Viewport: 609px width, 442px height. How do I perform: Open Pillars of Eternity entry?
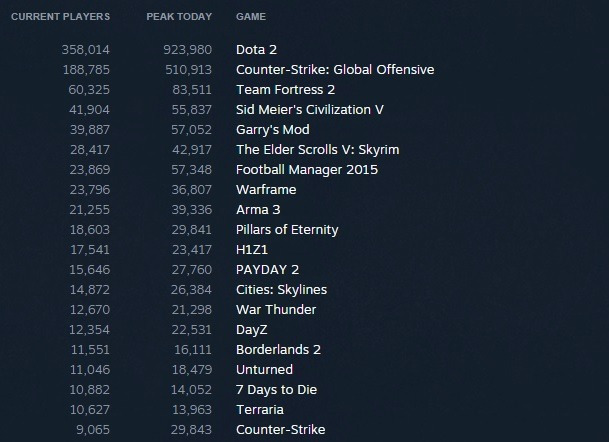pyautogui.click(x=287, y=230)
